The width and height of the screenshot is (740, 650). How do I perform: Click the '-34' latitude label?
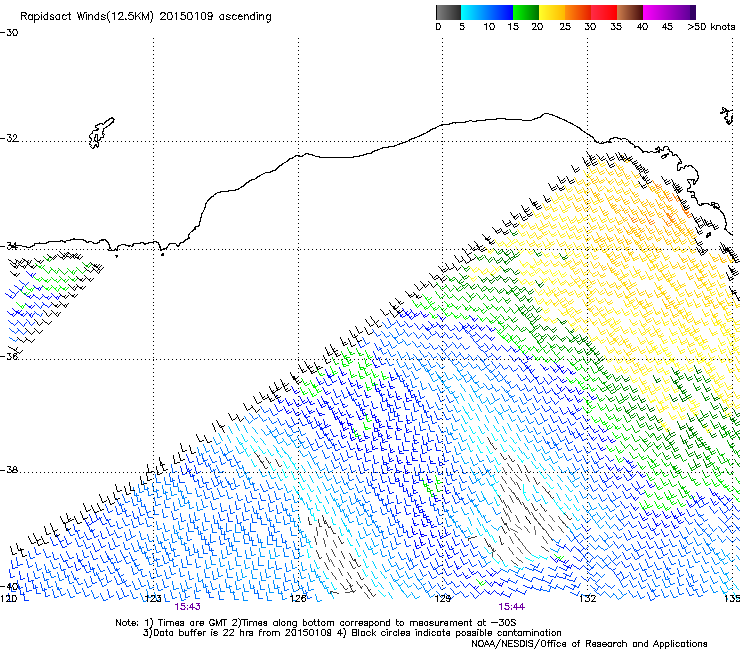point(9,246)
